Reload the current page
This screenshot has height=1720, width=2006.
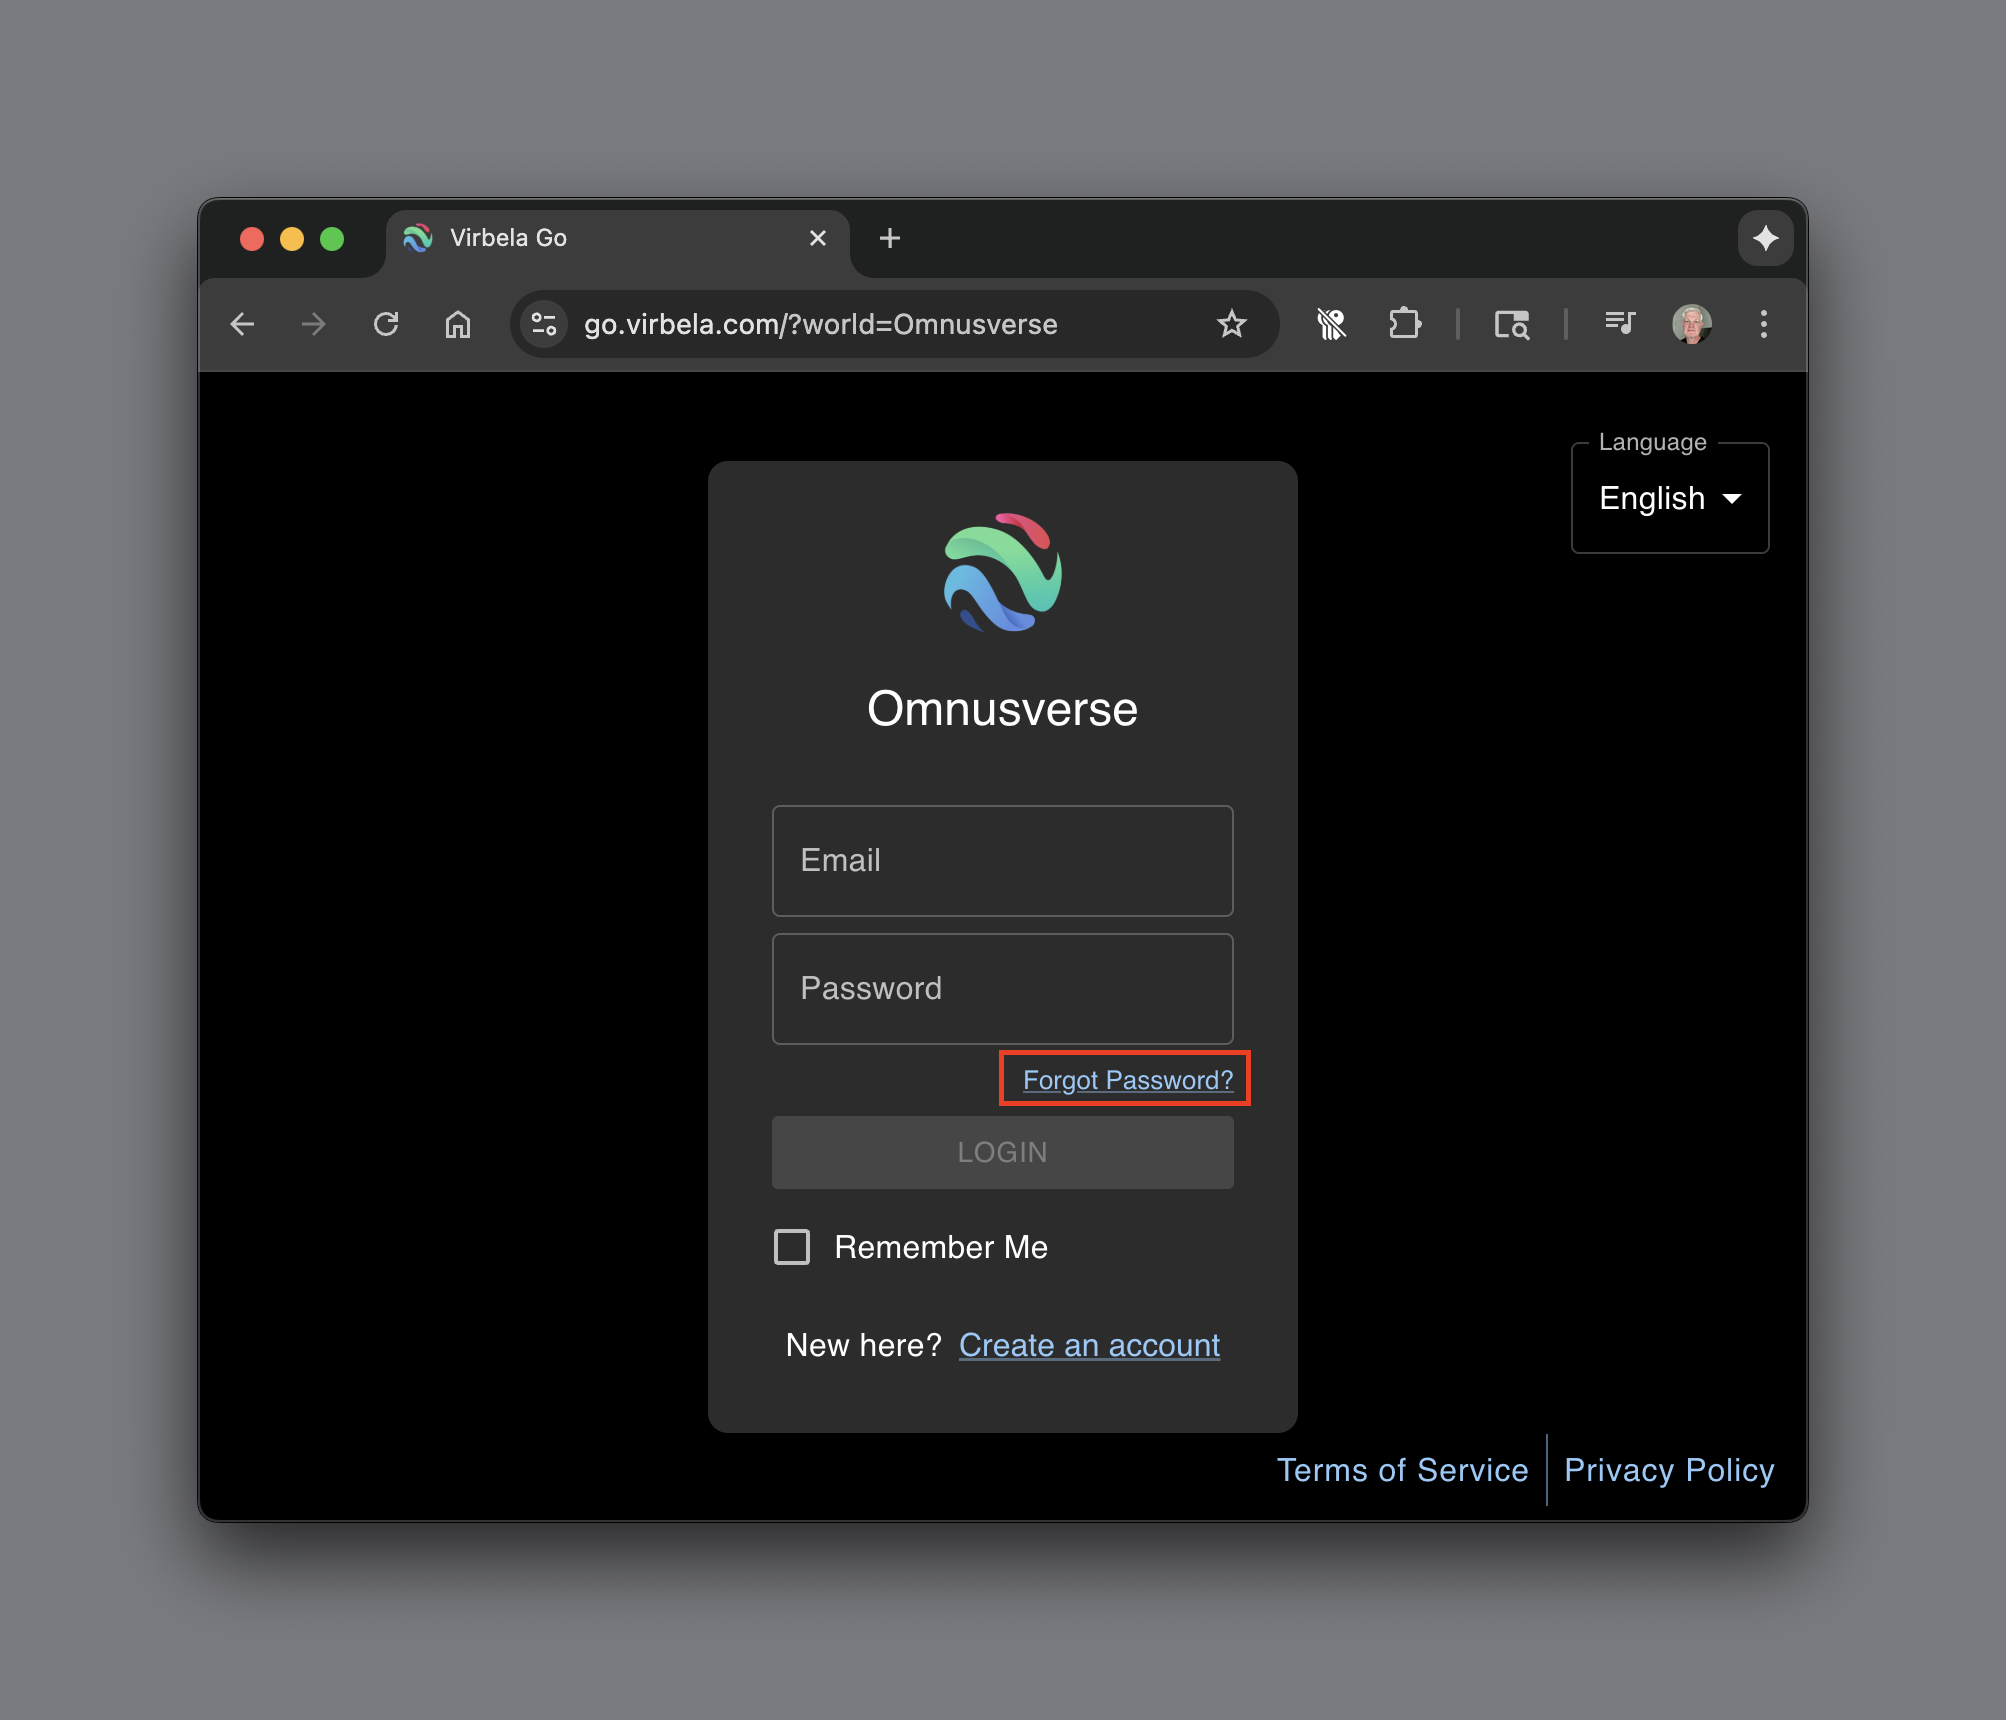(386, 324)
